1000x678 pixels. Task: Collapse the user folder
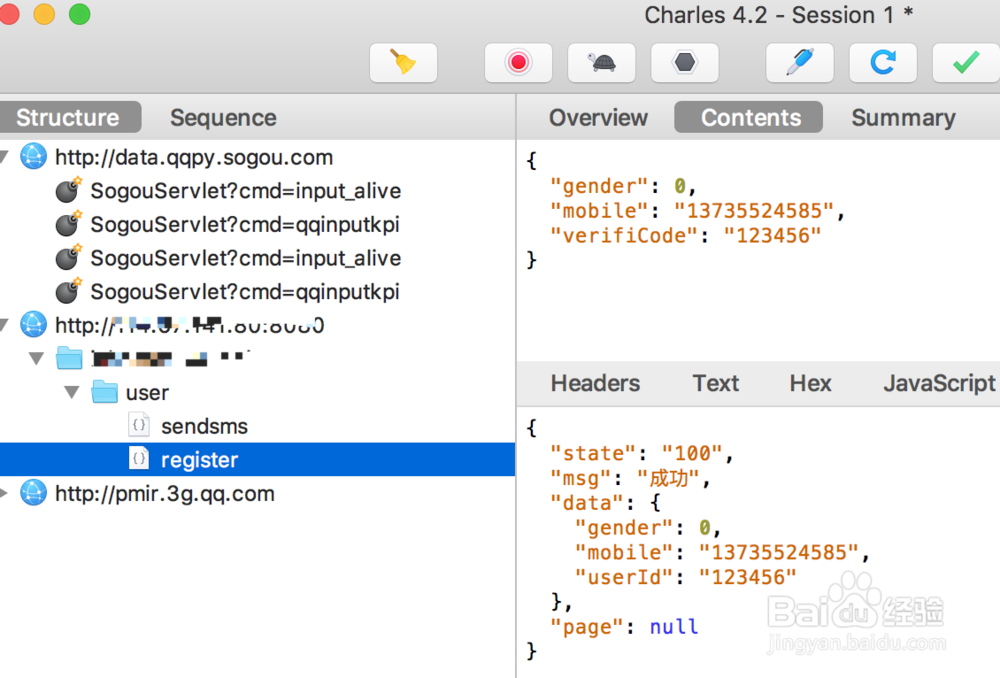tap(72, 392)
